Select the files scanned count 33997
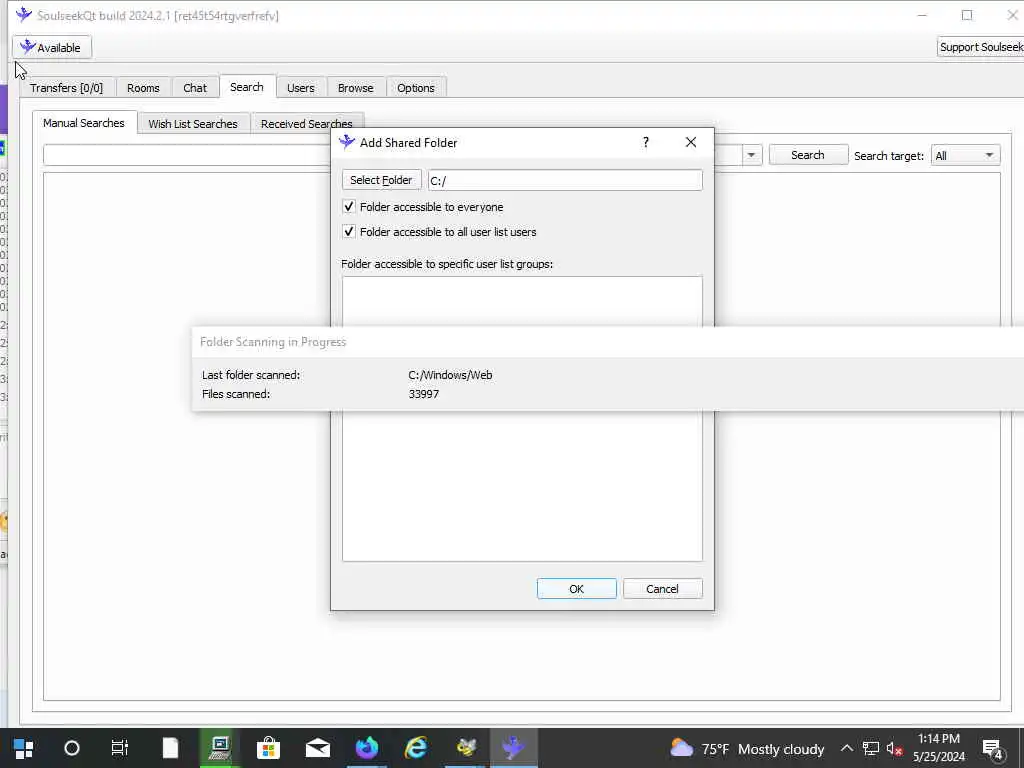This screenshot has width=1024, height=768. pos(424,394)
